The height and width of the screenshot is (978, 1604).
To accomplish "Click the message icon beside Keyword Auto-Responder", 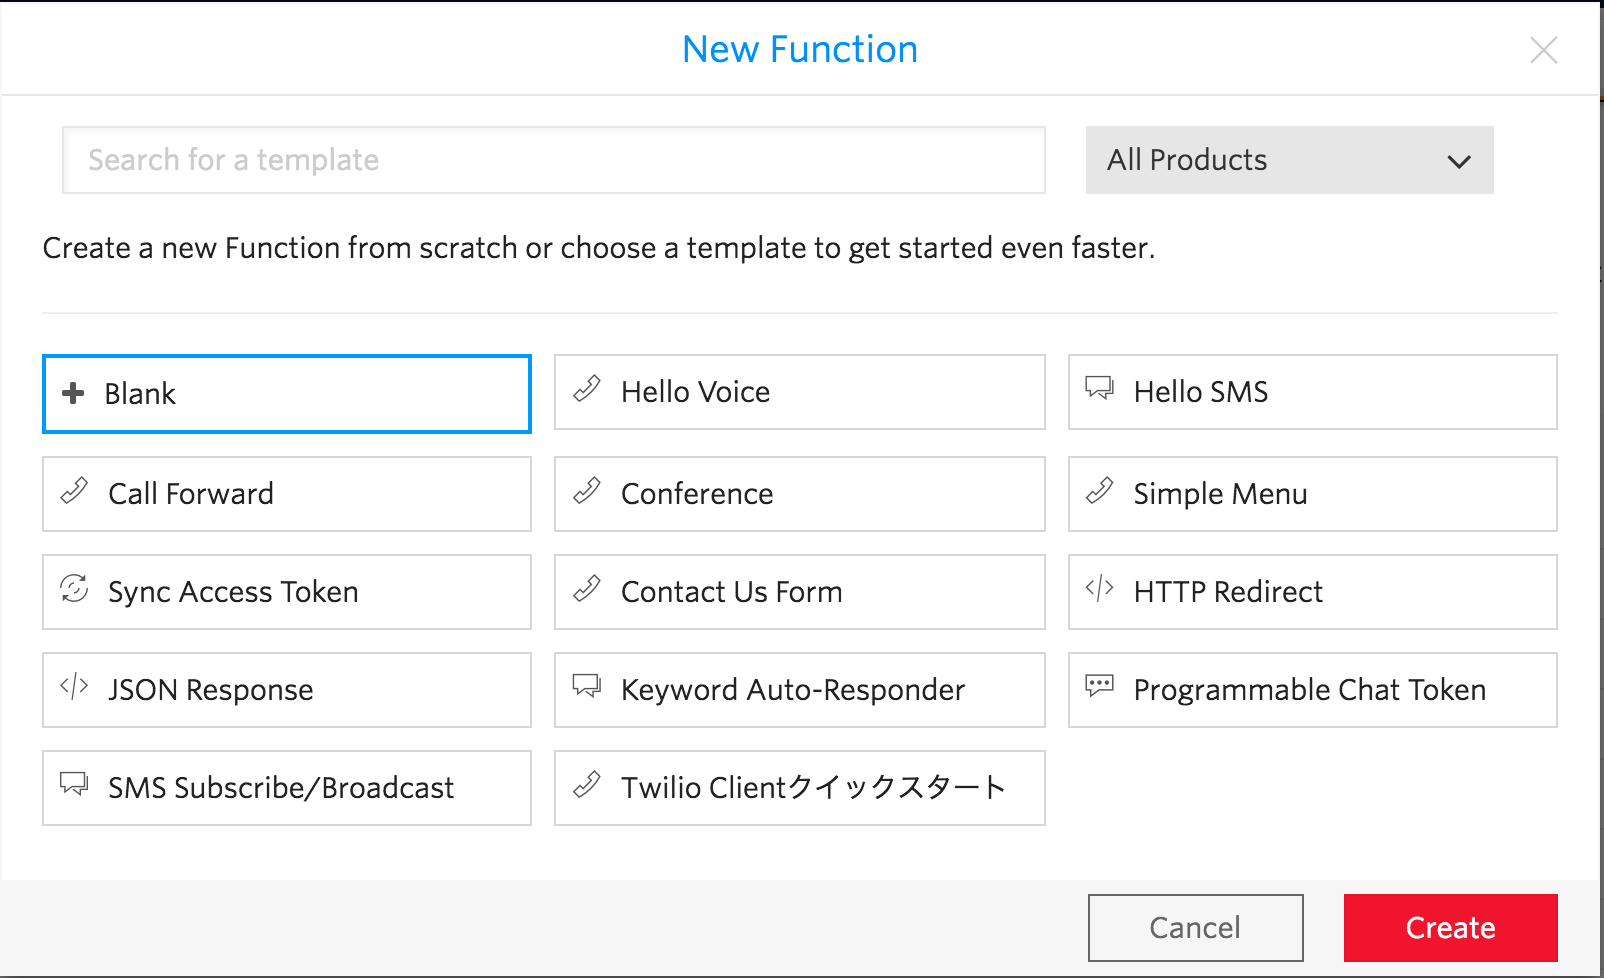I will click(587, 686).
